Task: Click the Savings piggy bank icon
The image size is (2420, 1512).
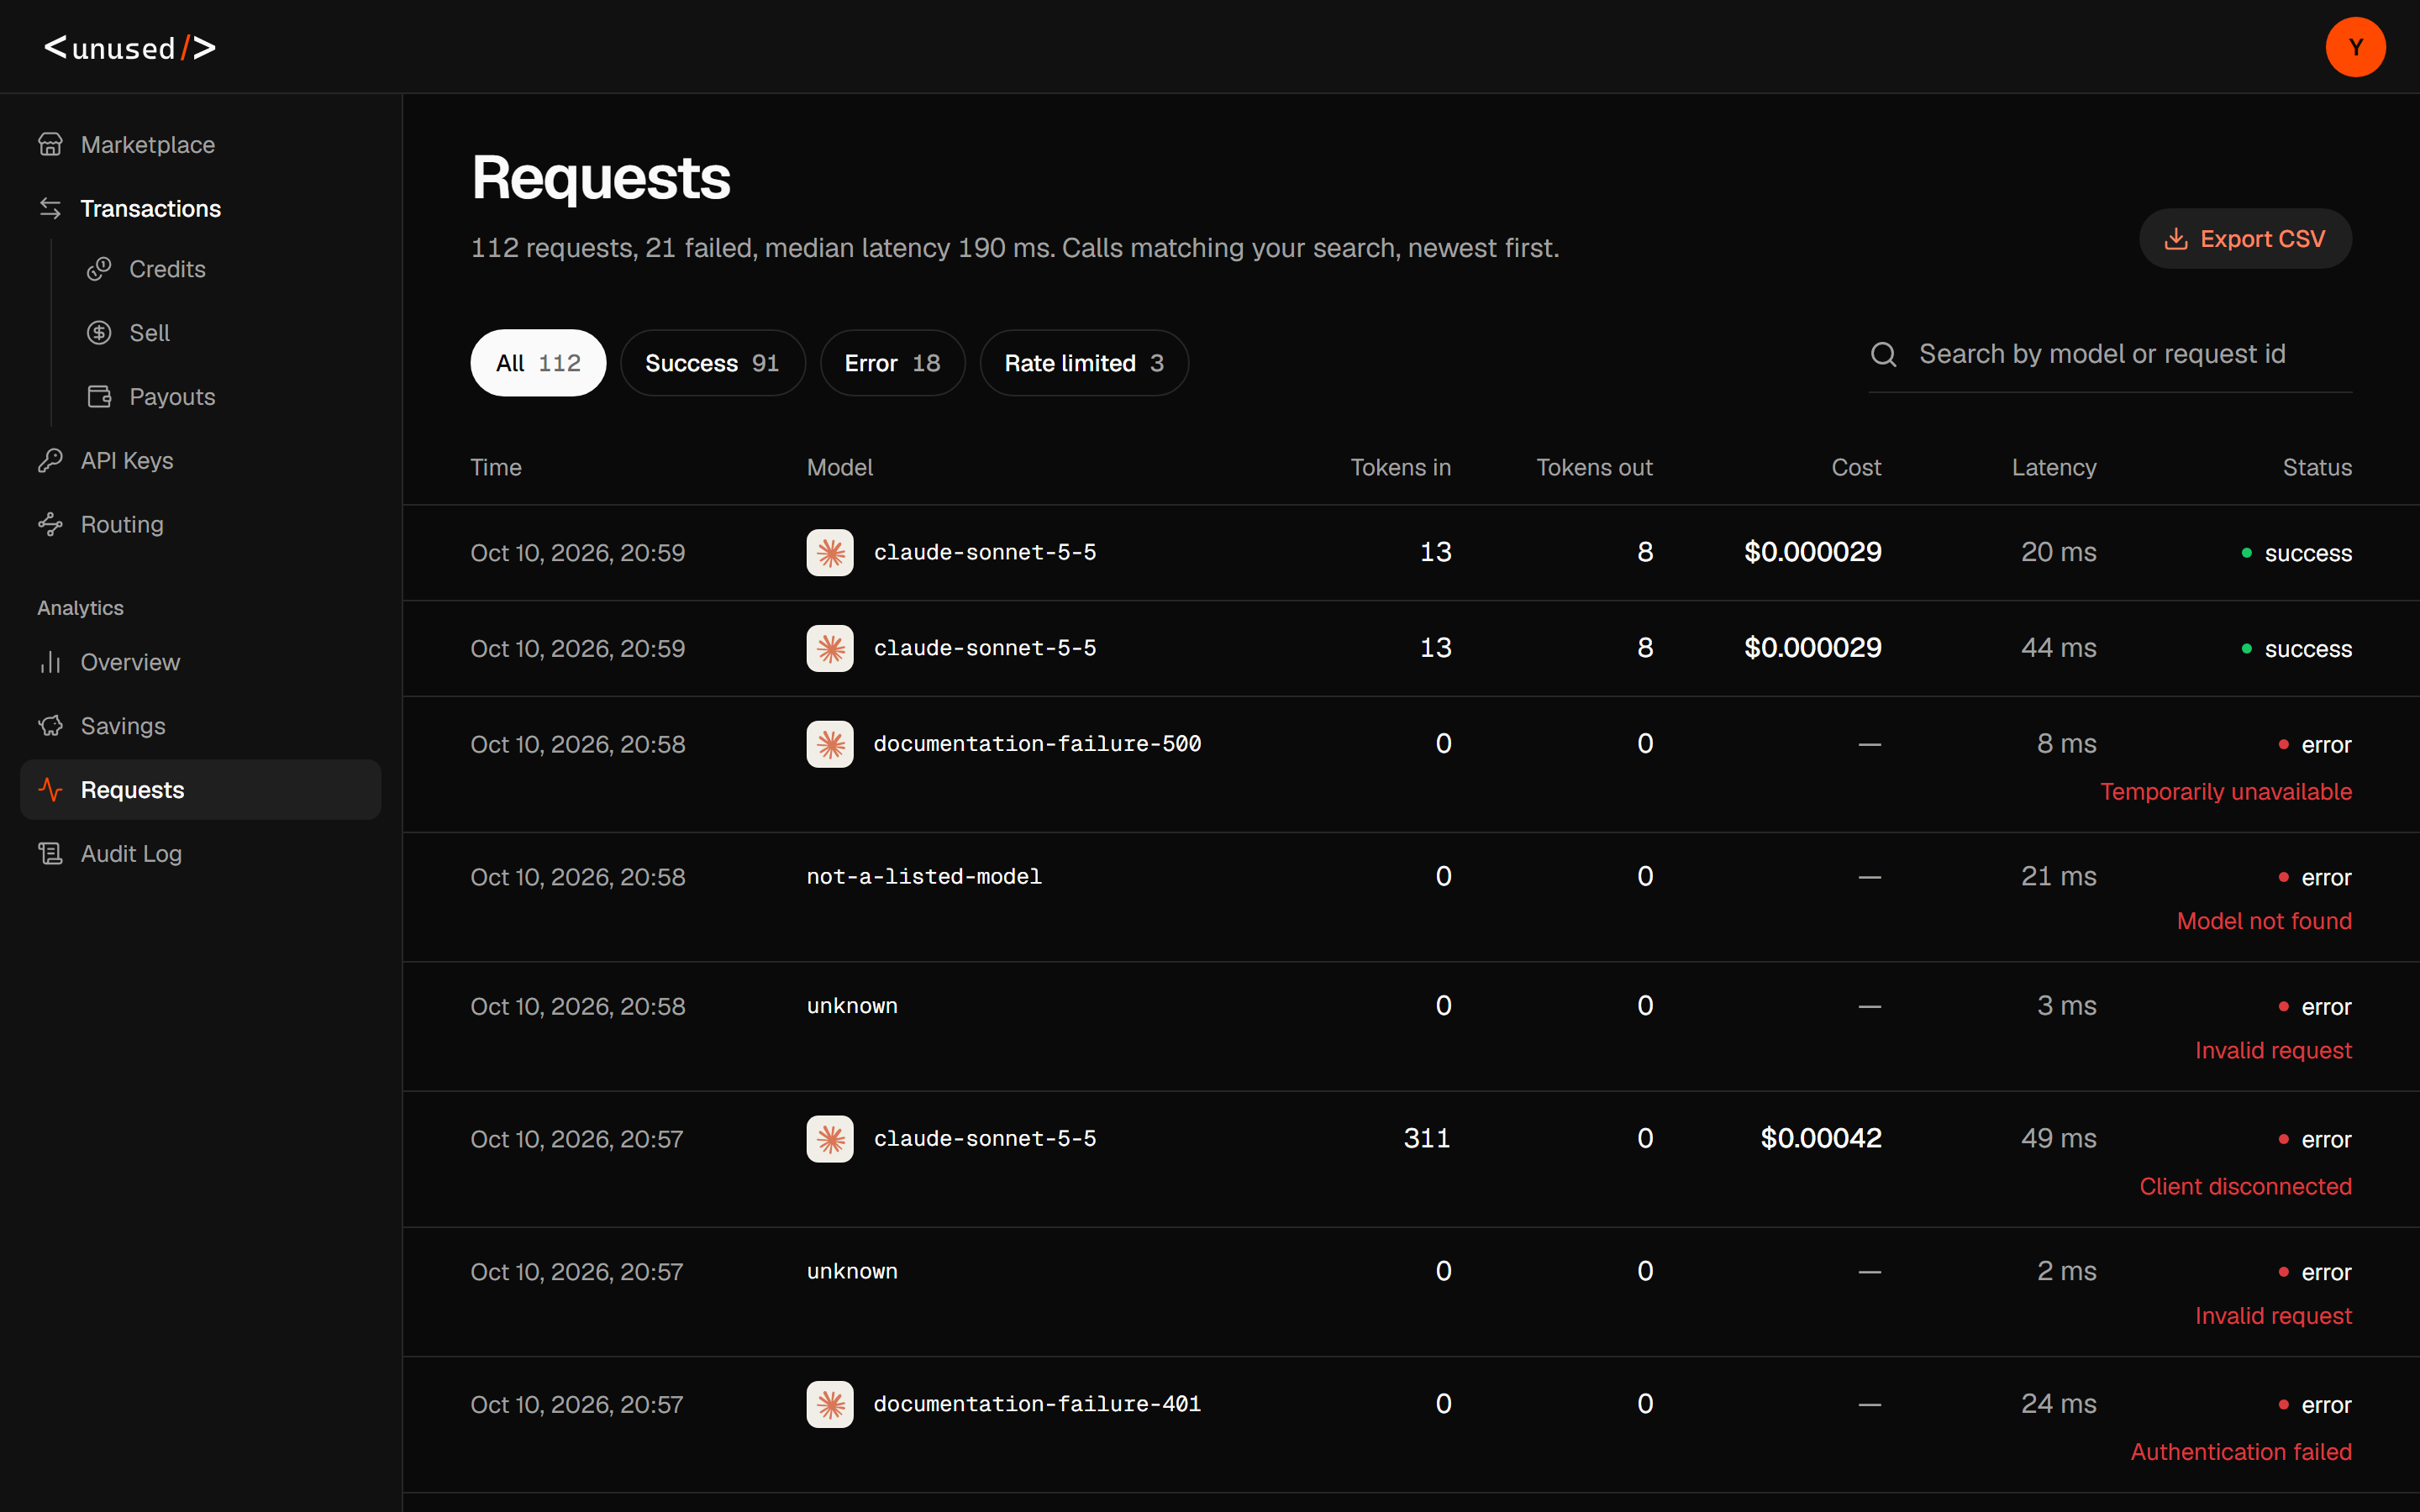Action: click(50, 726)
